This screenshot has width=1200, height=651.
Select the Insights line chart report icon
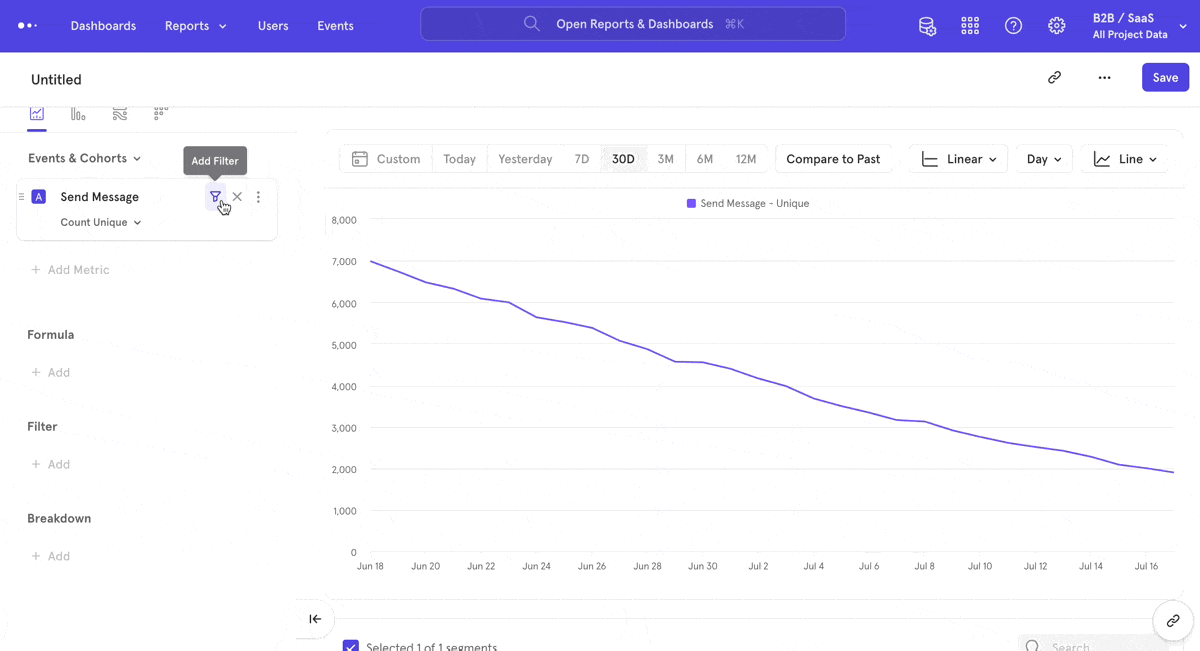pos(37,114)
